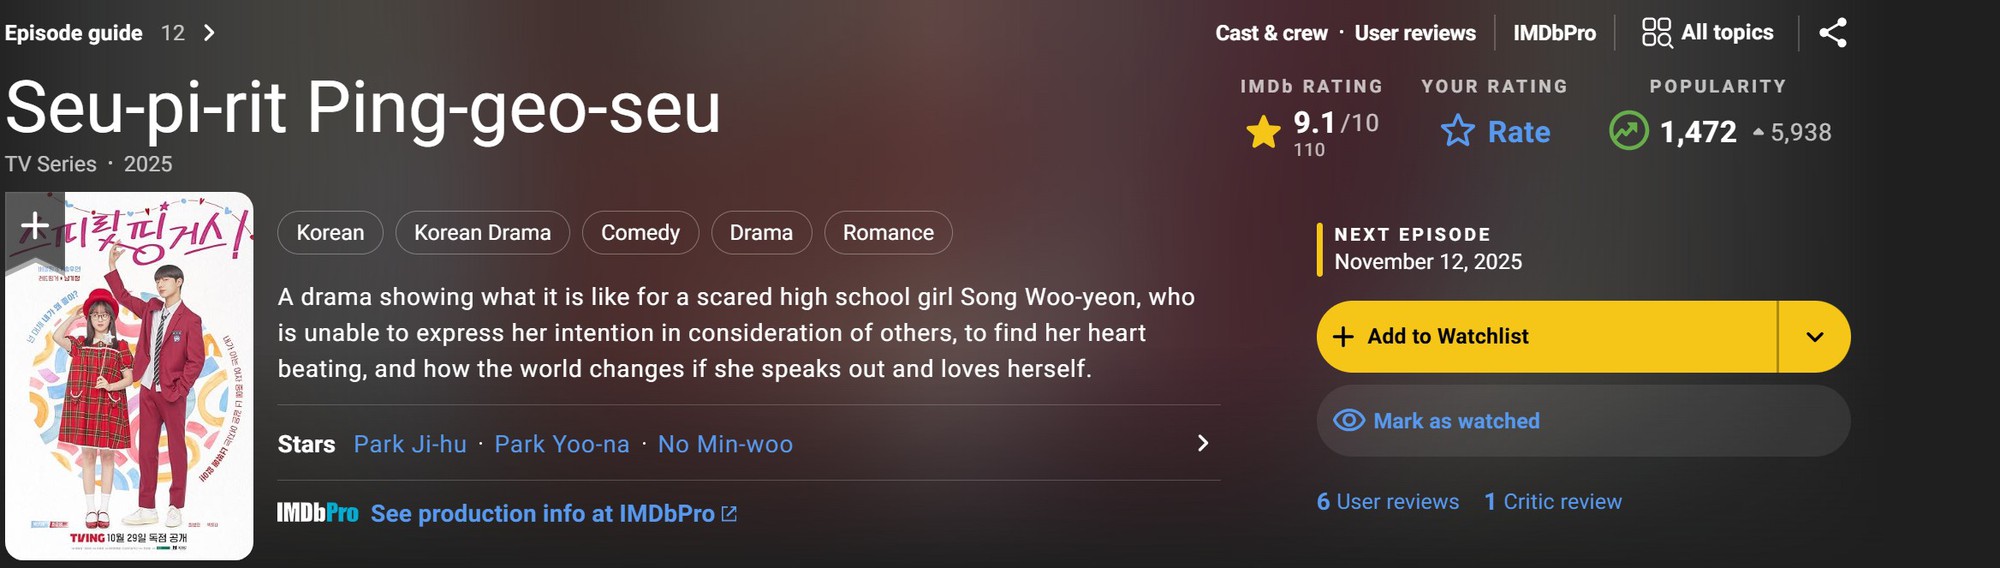Click the Romance genre chip

888,233
